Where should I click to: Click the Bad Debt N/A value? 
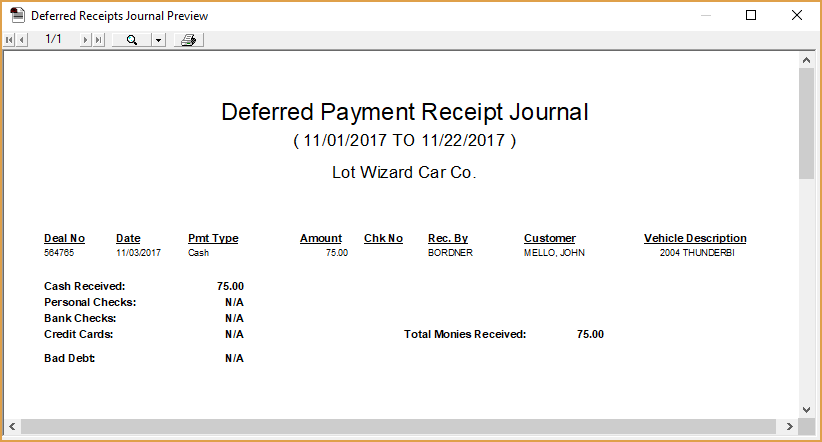pyautogui.click(x=234, y=359)
